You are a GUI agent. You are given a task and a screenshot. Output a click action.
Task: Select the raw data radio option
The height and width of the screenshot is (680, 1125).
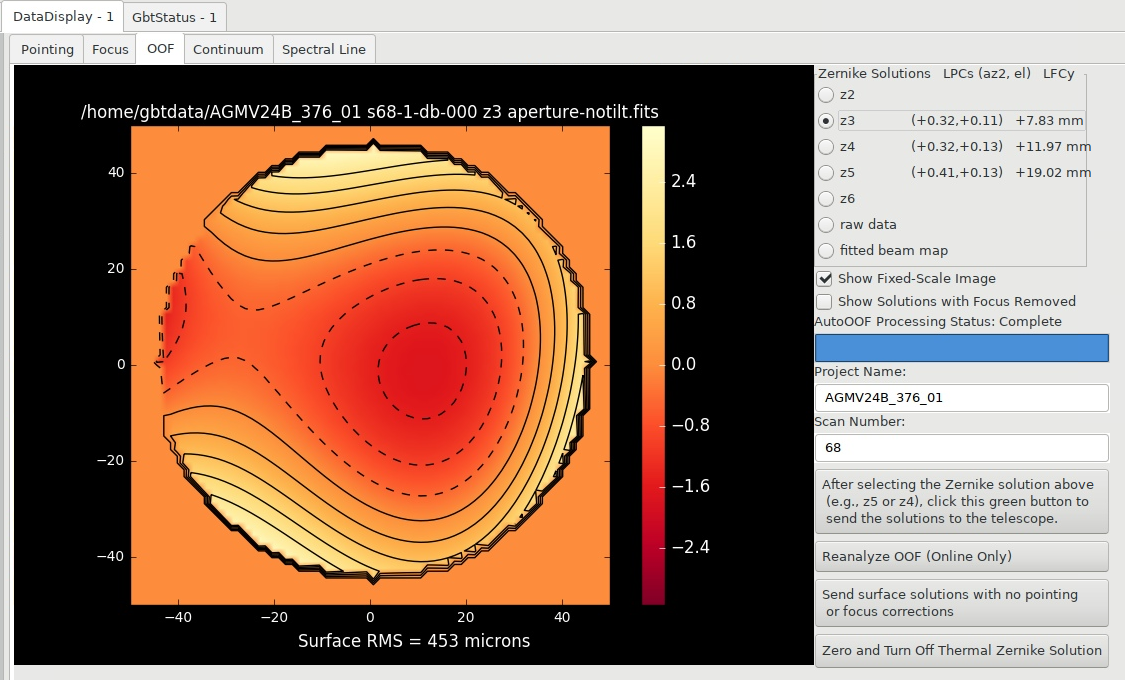click(827, 225)
